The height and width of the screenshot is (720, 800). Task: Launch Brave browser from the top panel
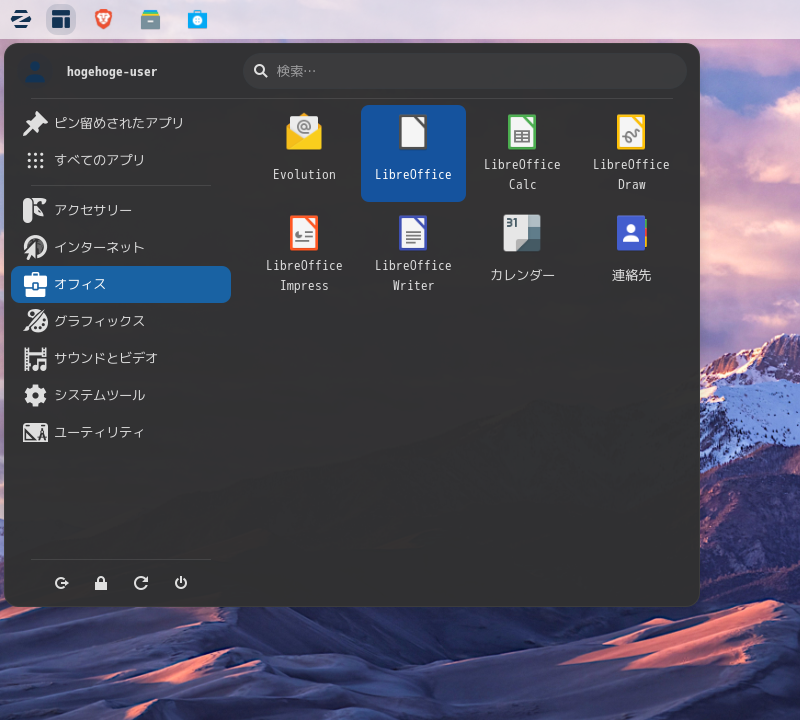click(x=104, y=19)
